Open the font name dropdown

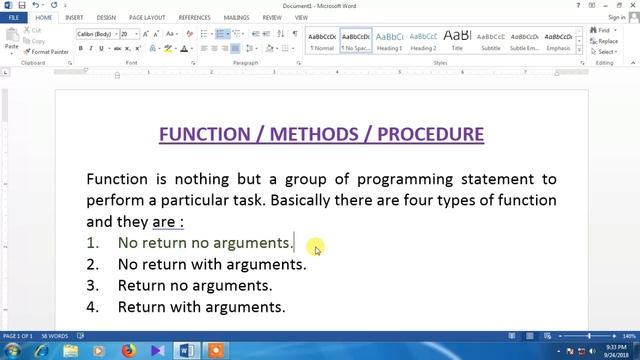(x=116, y=34)
